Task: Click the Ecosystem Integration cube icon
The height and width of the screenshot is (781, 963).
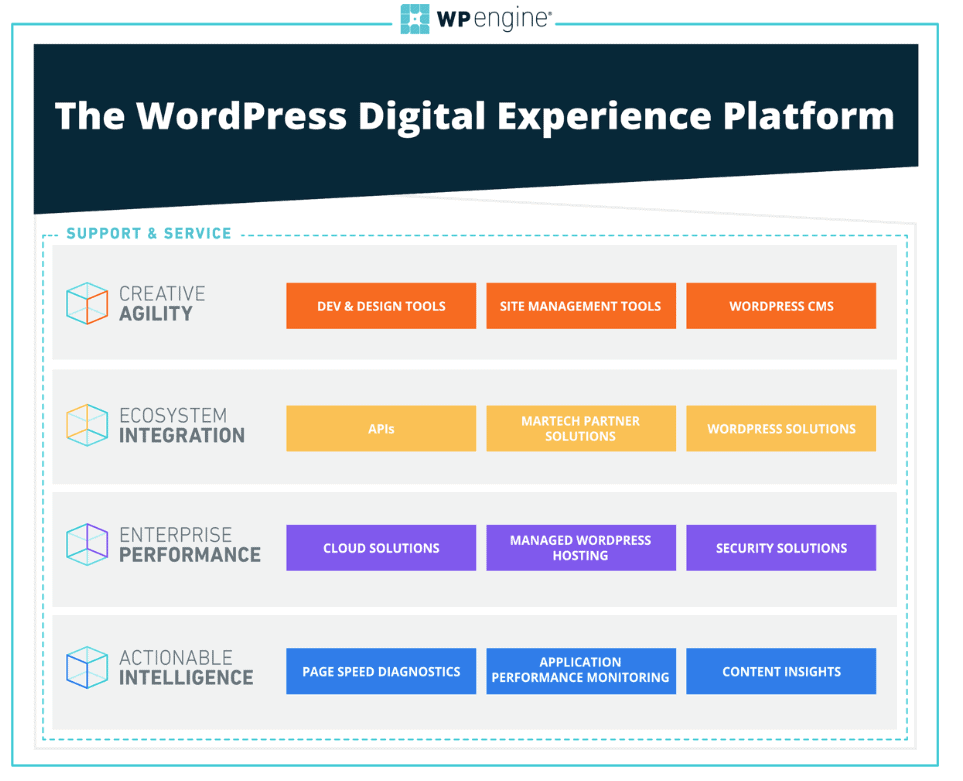Action: 87,425
